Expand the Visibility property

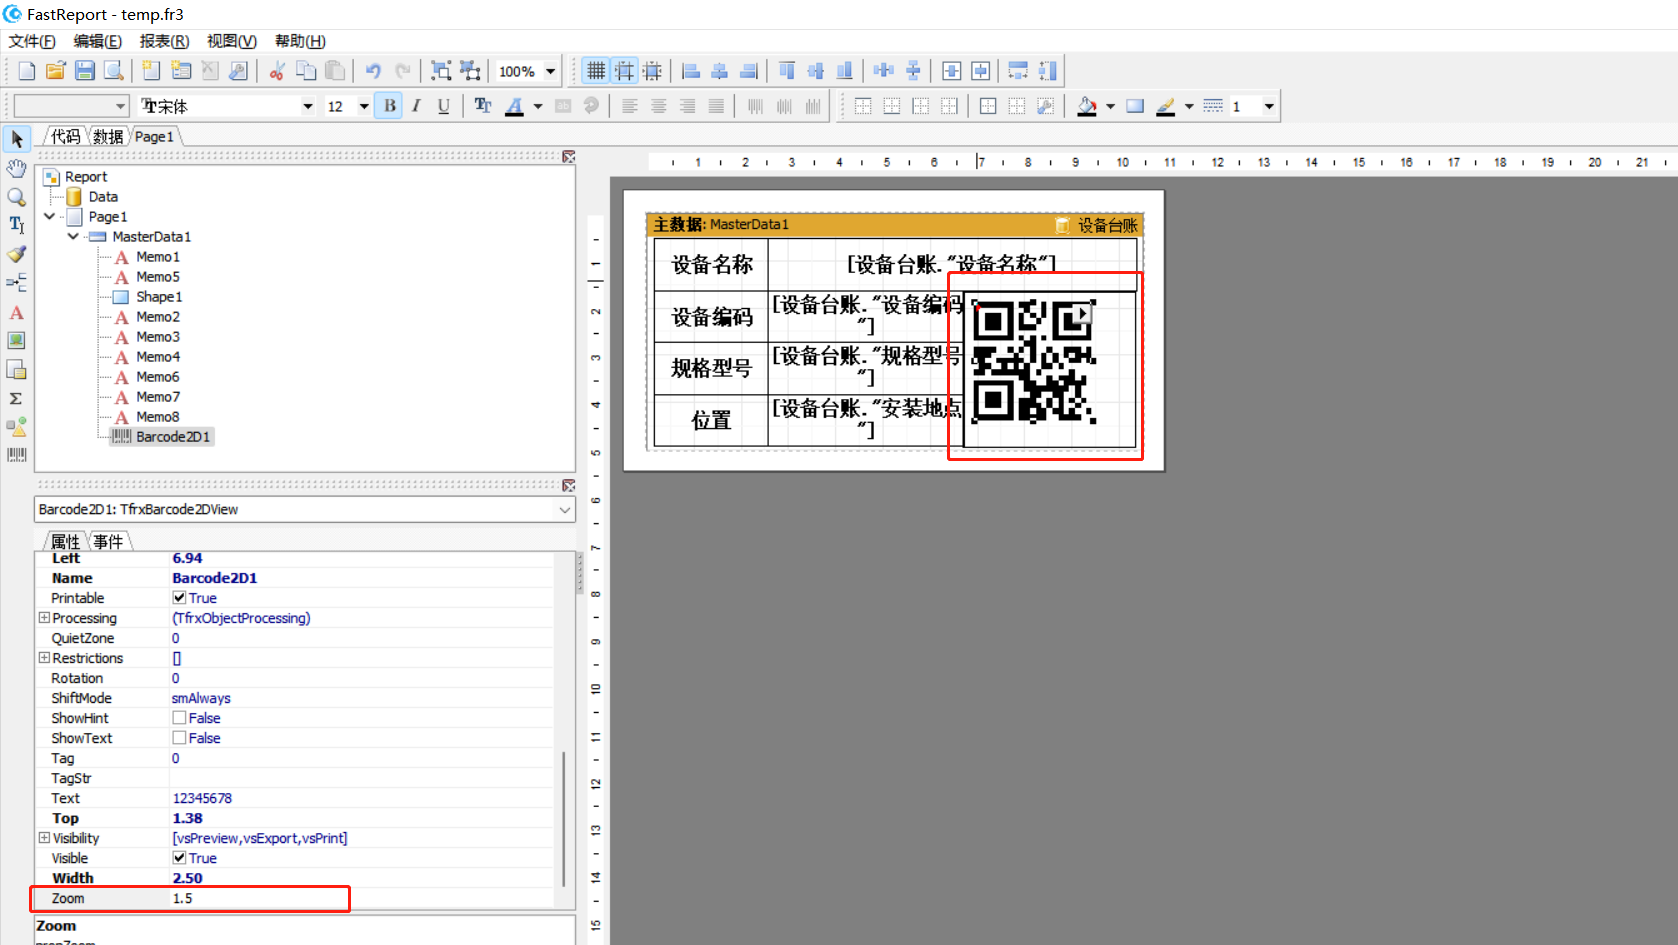click(44, 838)
